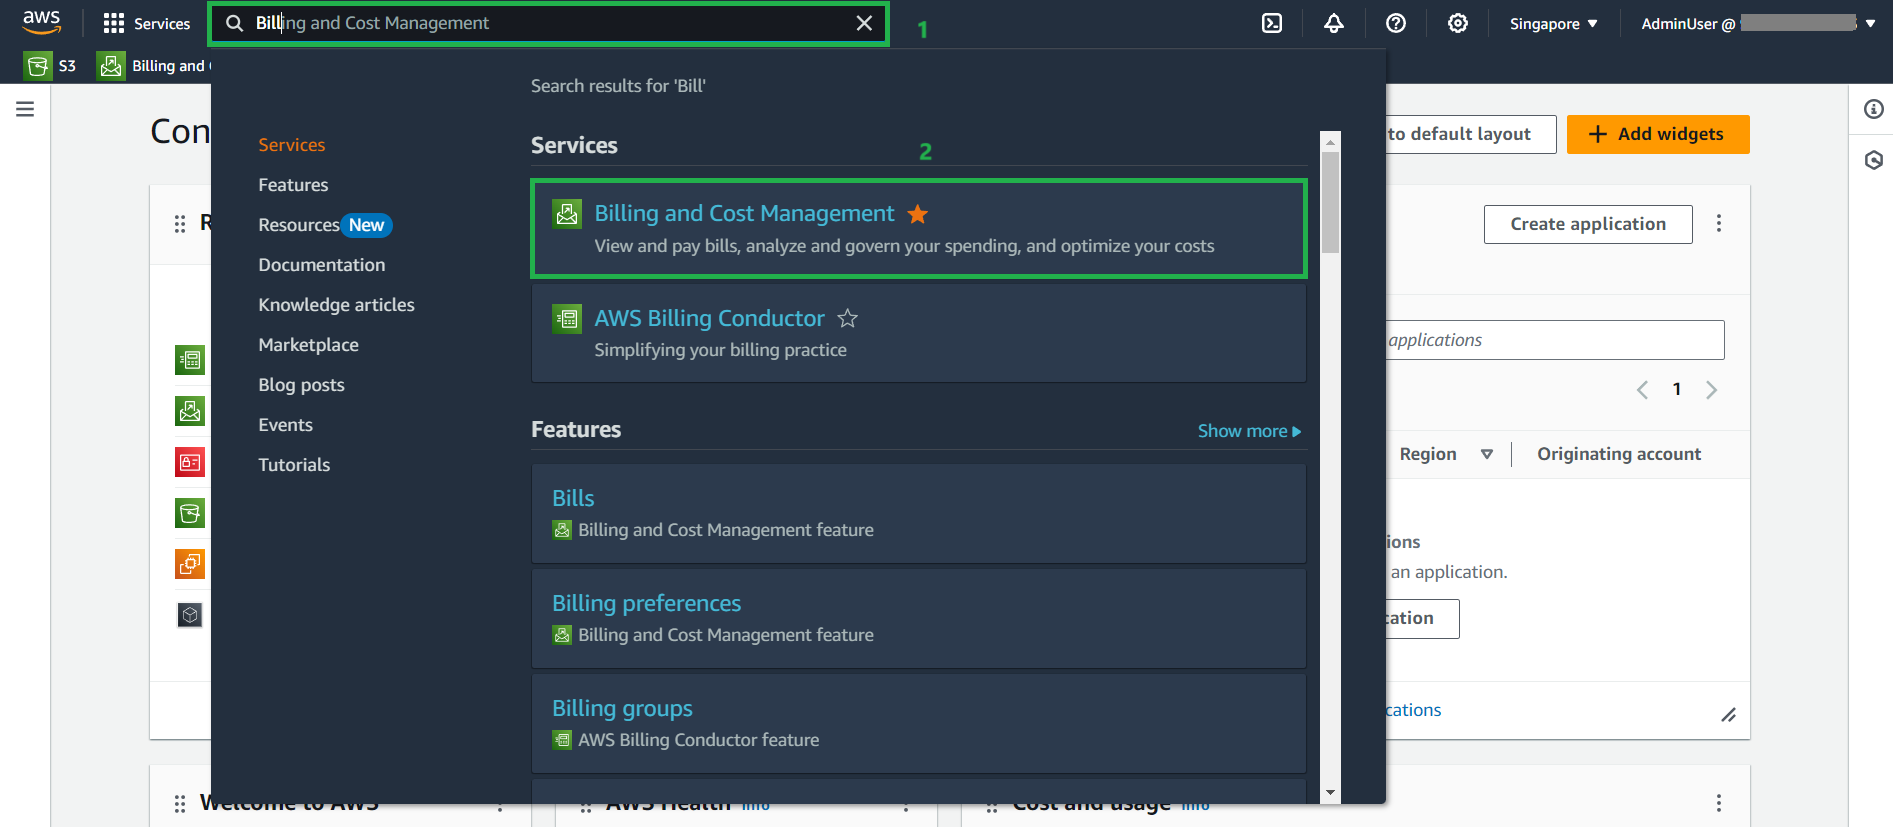Viewport: 1893px width, 827px height.
Task: Launch the CloudShell terminal icon
Action: [x=1272, y=23]
